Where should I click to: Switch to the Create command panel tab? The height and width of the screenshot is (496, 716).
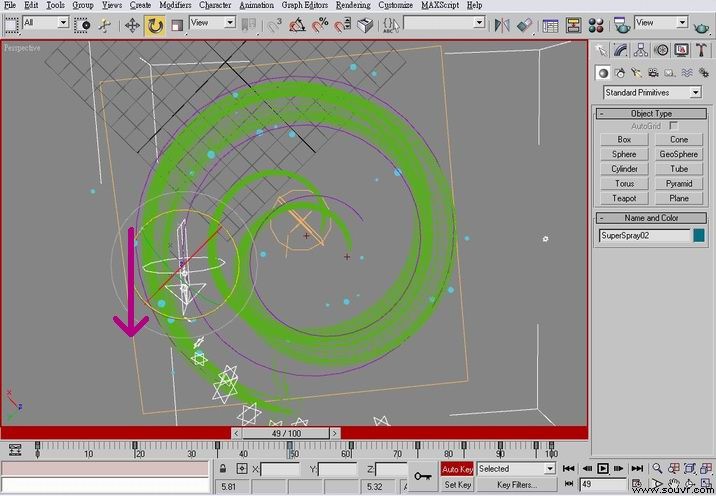click(x=602, y=50)
